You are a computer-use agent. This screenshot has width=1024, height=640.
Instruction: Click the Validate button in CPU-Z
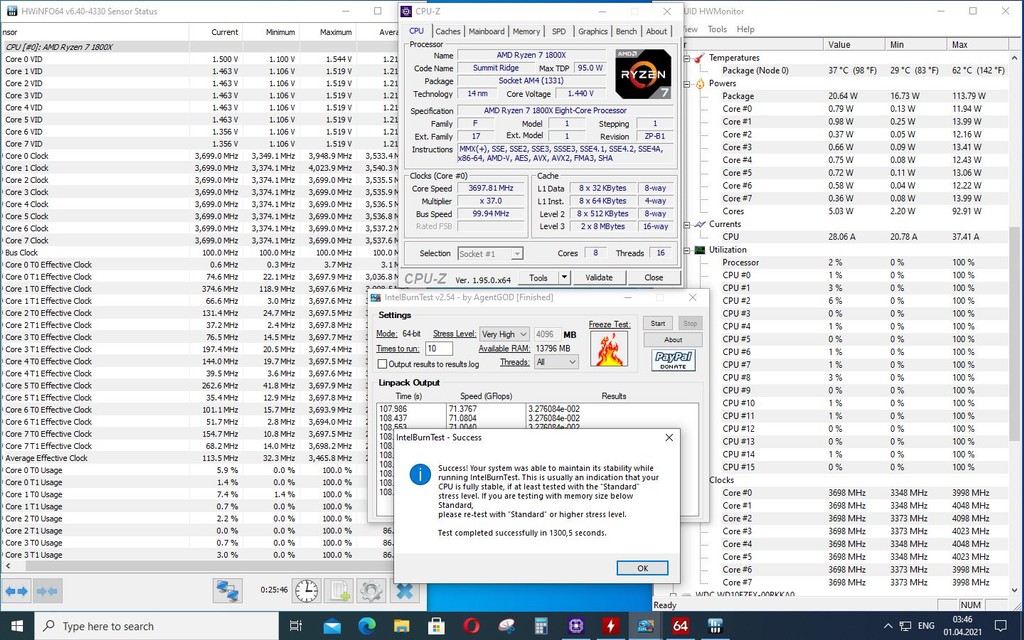pyautogui.click(x=598, y=278)
